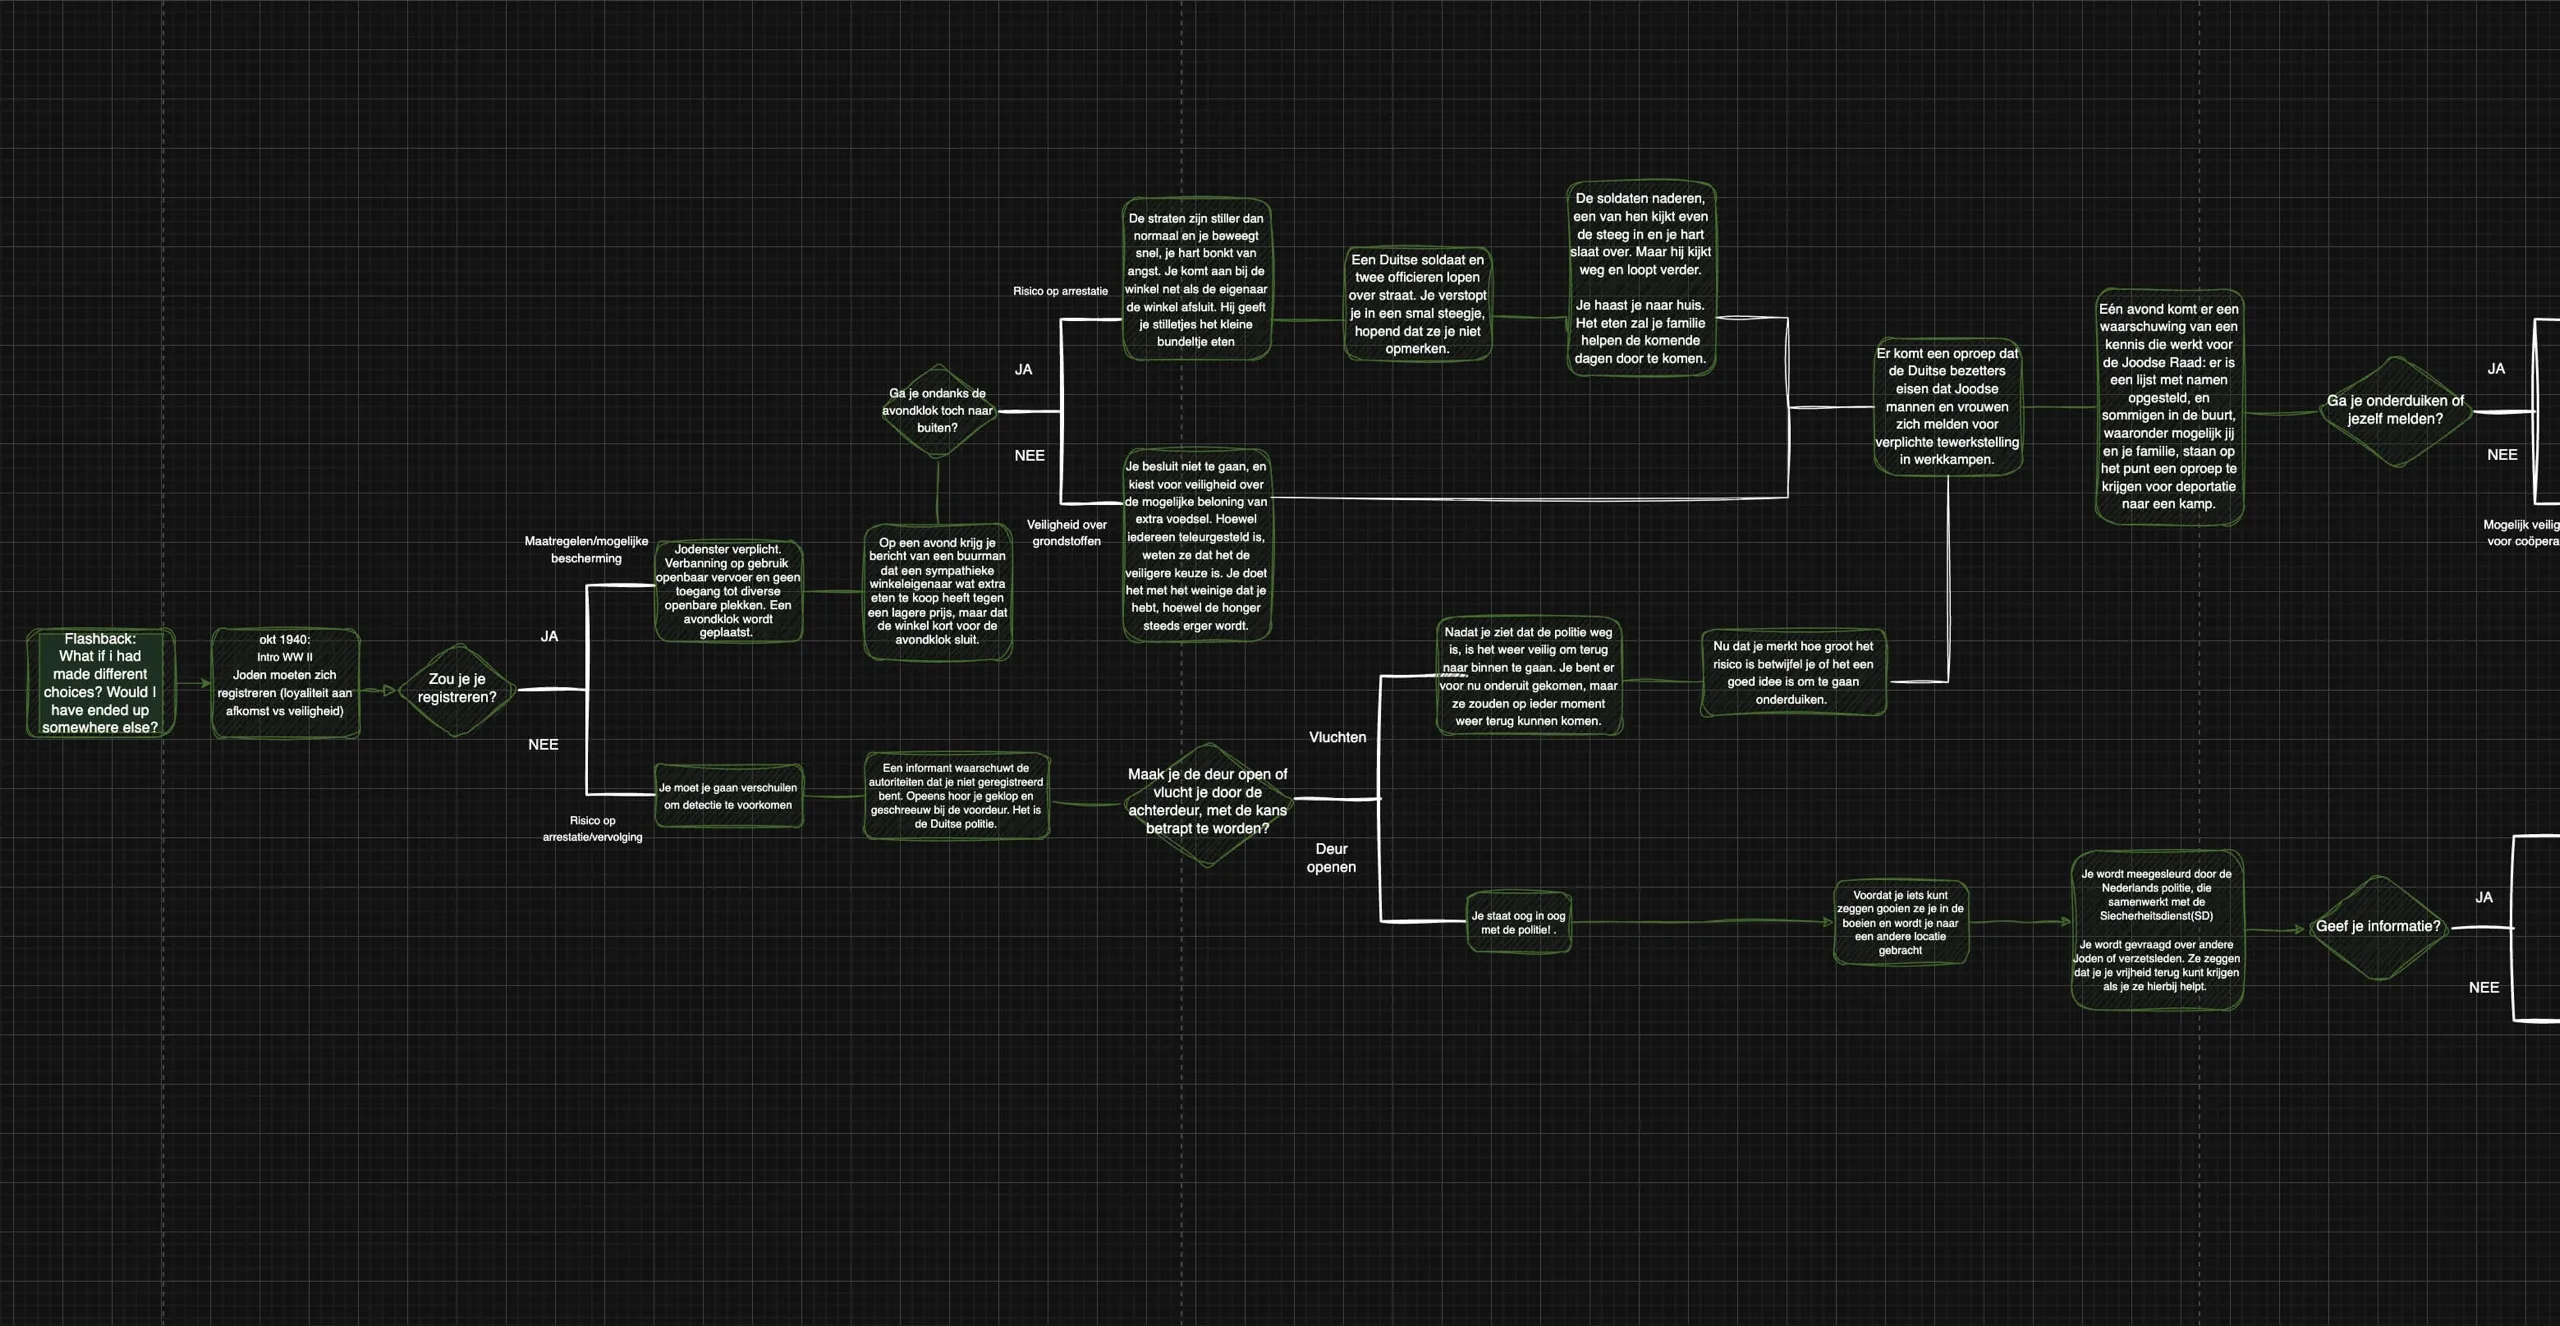Select the 'Nadat je ziet dat de politie weg is' box
This screenshot has width=2560, height=1326.
[x=1529, y=677]
